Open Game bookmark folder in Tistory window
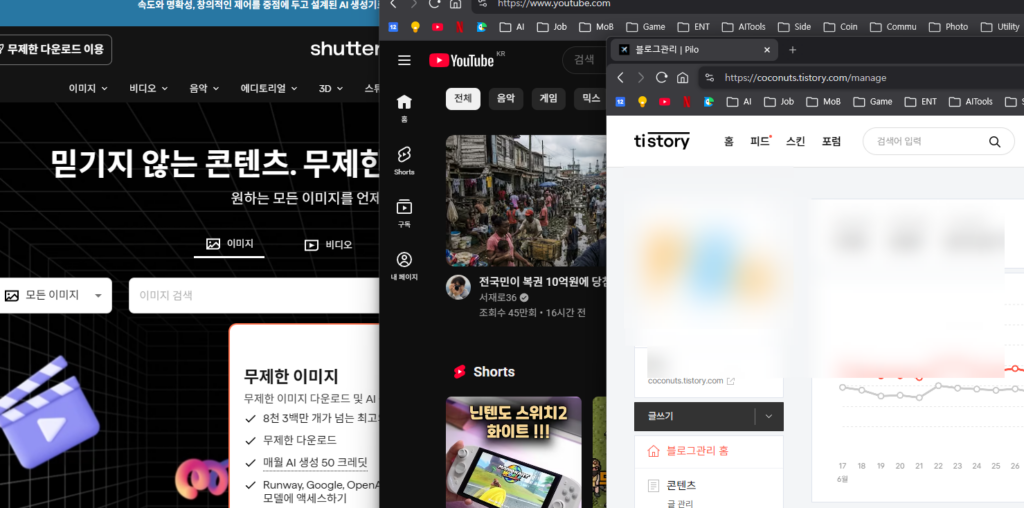 coord(873,101)
